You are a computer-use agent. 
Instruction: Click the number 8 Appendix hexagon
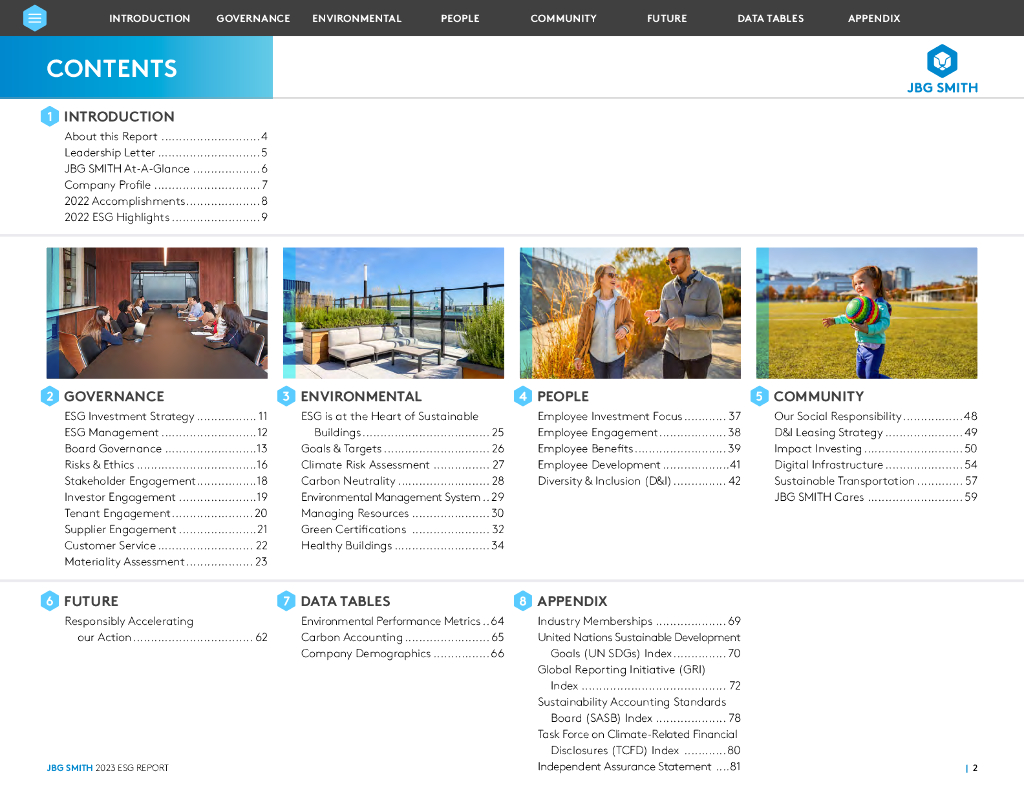pos(522,601)
